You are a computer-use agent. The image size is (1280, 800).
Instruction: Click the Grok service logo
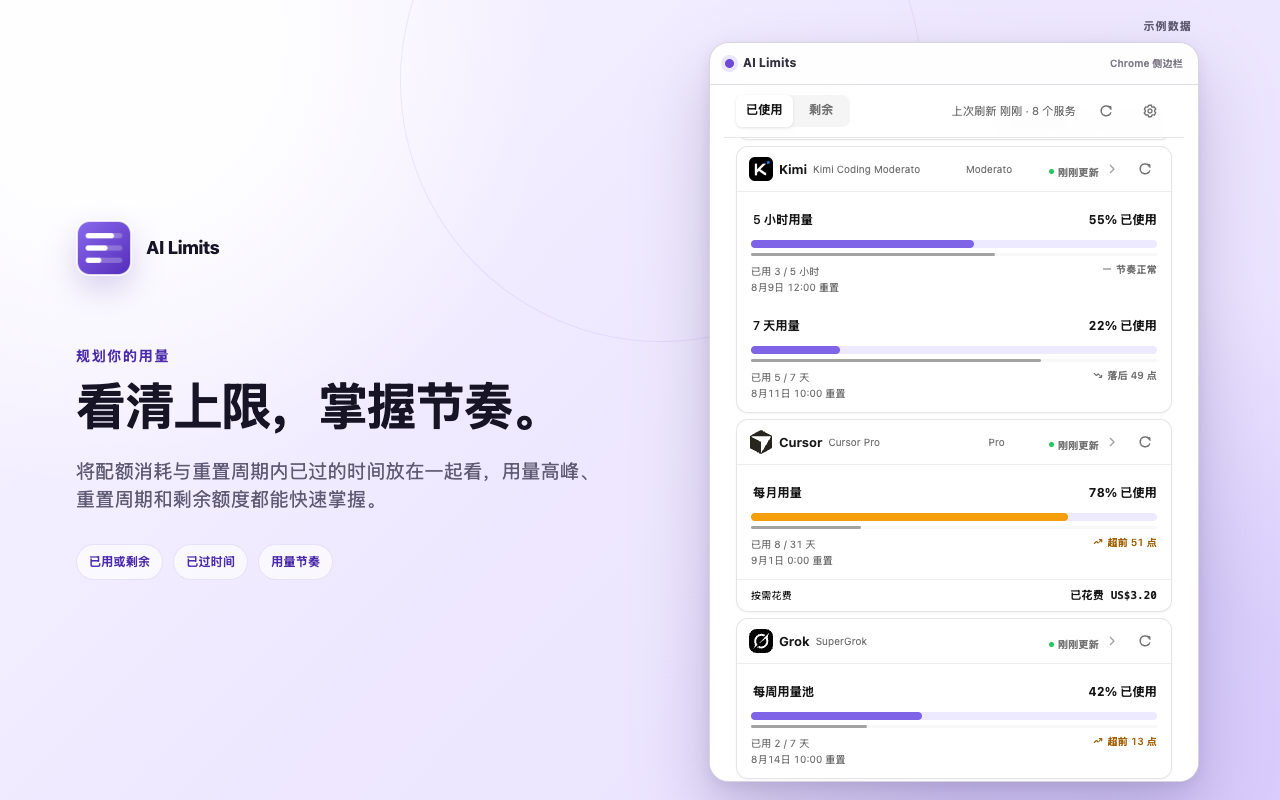pyautogui.click(x=761, y=641)
